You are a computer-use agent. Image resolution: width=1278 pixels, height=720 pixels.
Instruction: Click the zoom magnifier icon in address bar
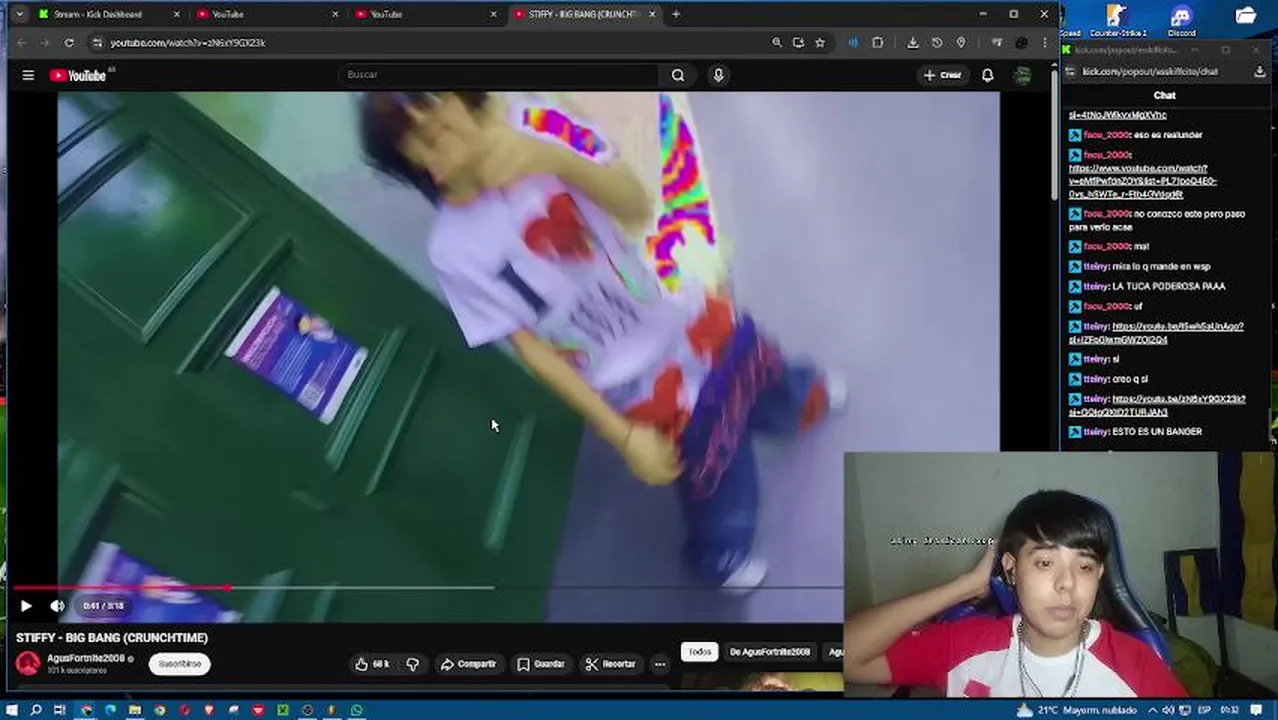click(776, 43)
